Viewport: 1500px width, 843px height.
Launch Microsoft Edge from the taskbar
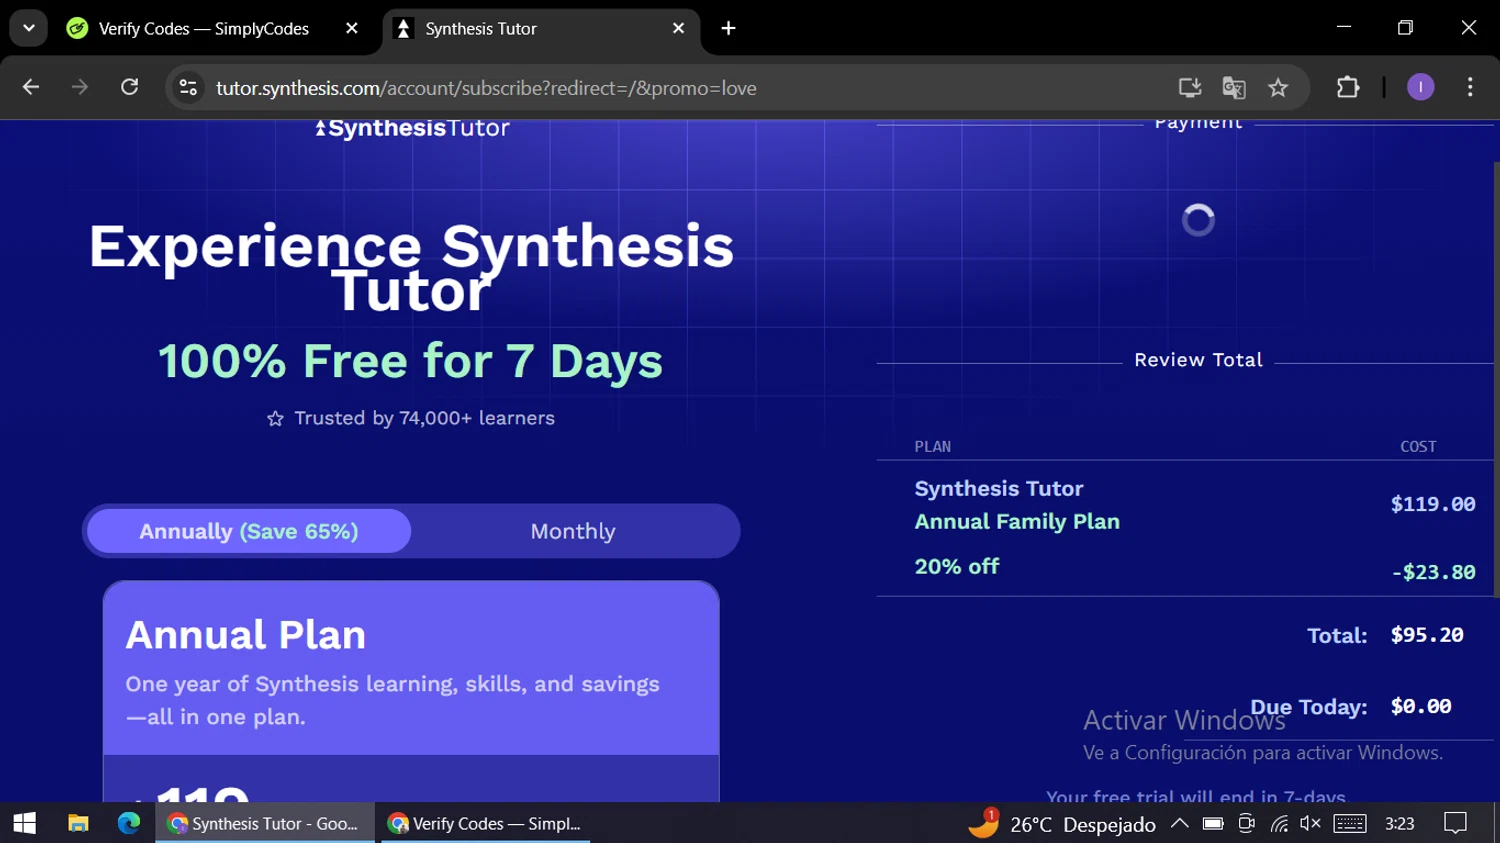[129, 823]
